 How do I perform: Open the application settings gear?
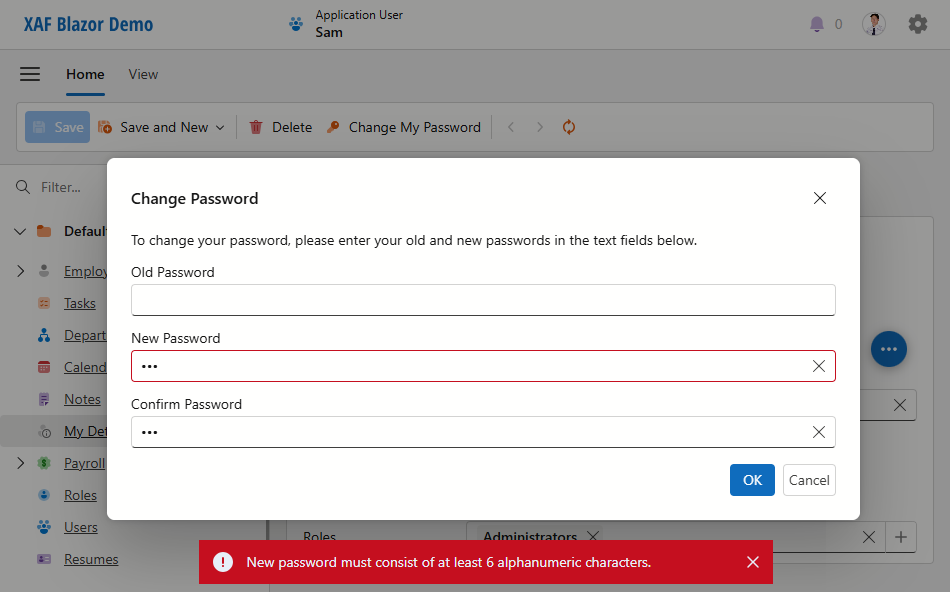click(x=918, y=23)
